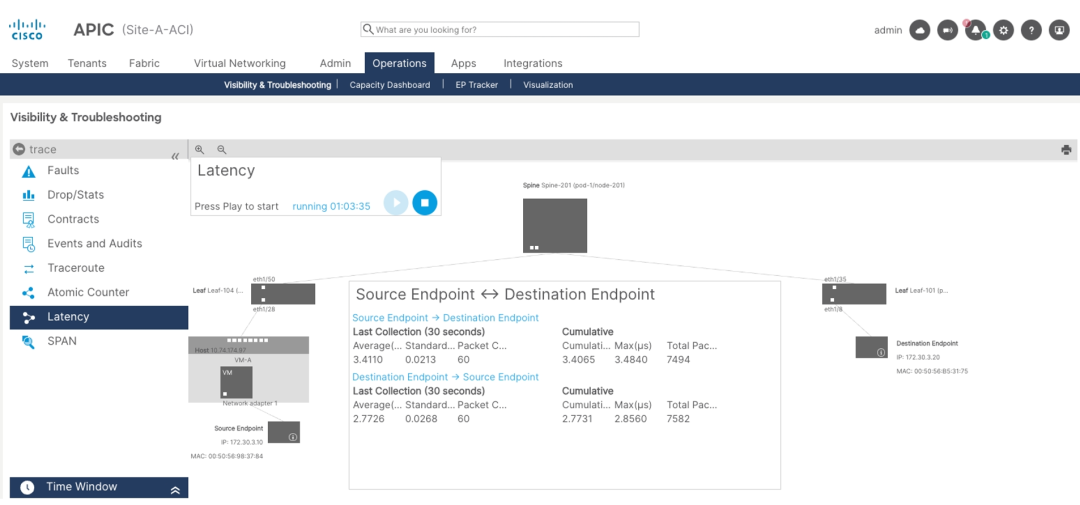1080x505 pixels.
Task: Click the max latency value 2.8560
Action: pos(631,418)
